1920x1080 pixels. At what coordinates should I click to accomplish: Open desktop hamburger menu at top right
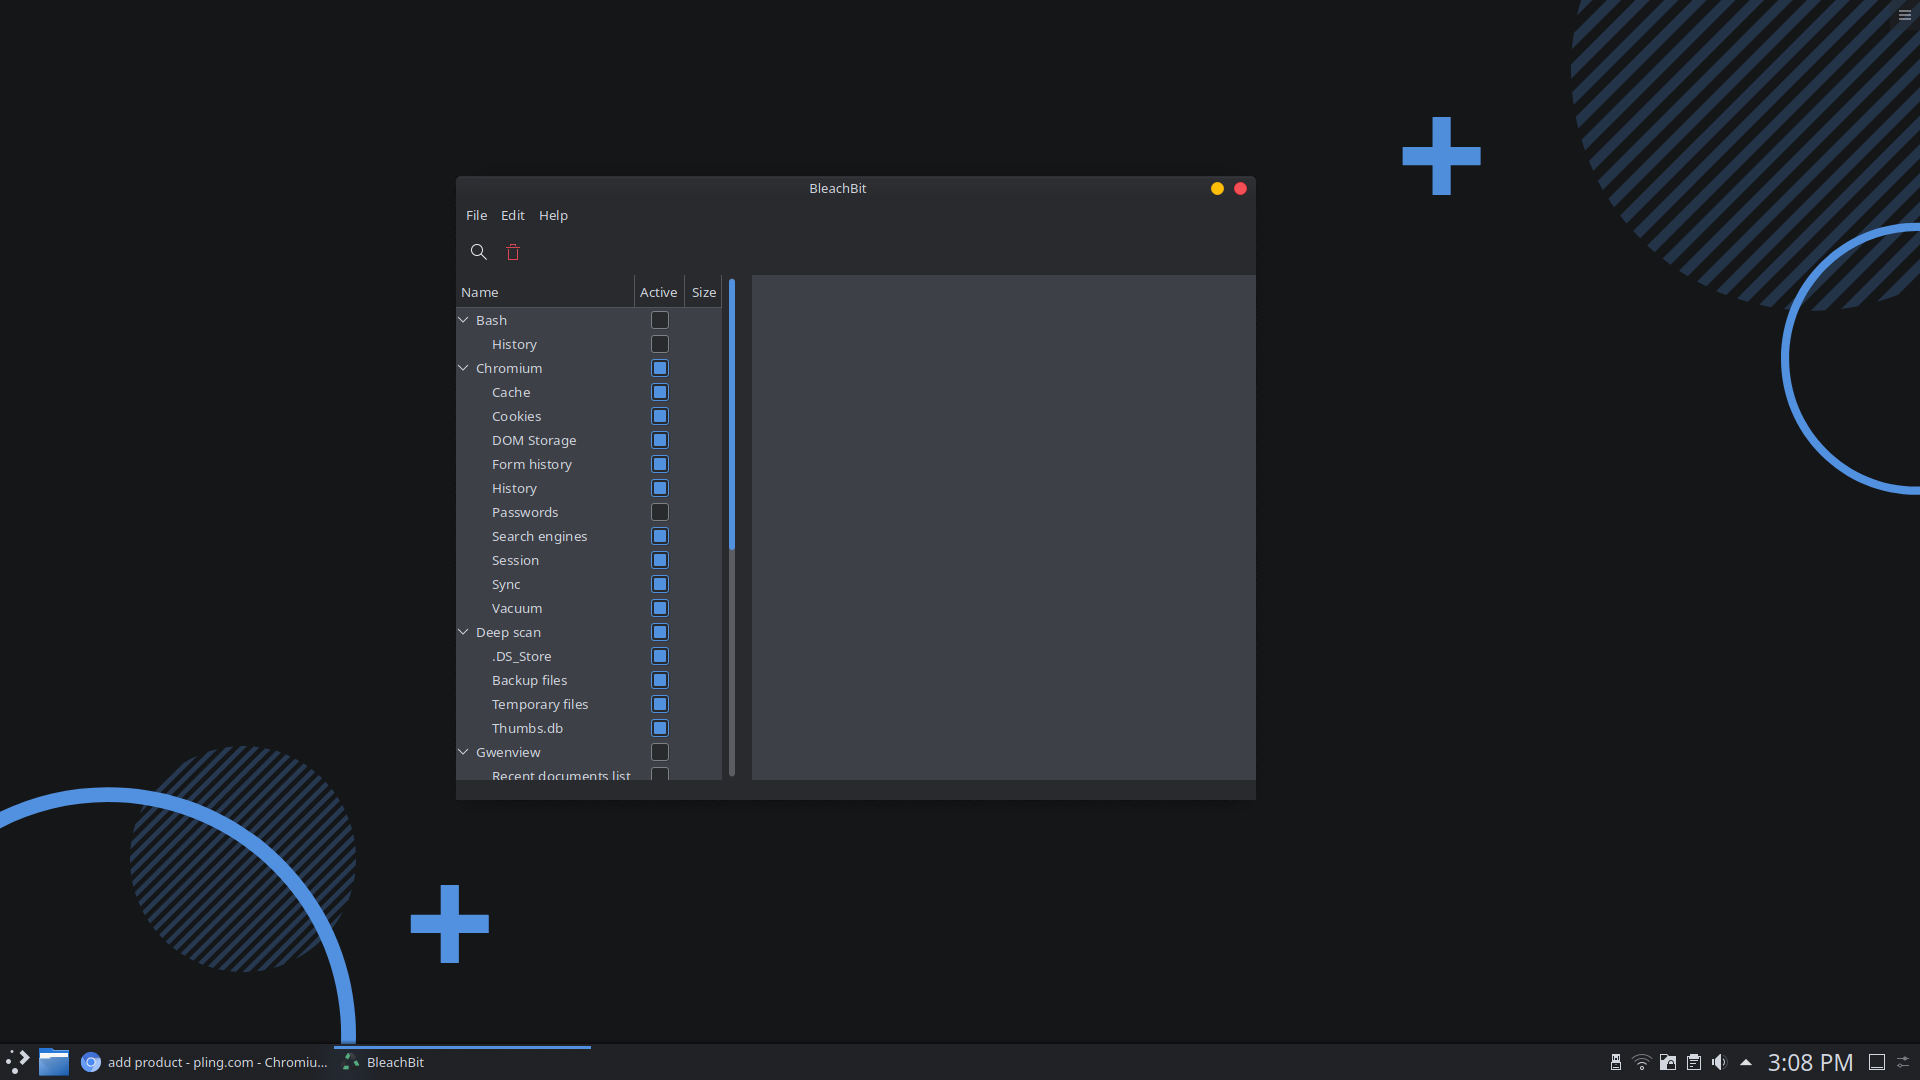click(1905, 15)
